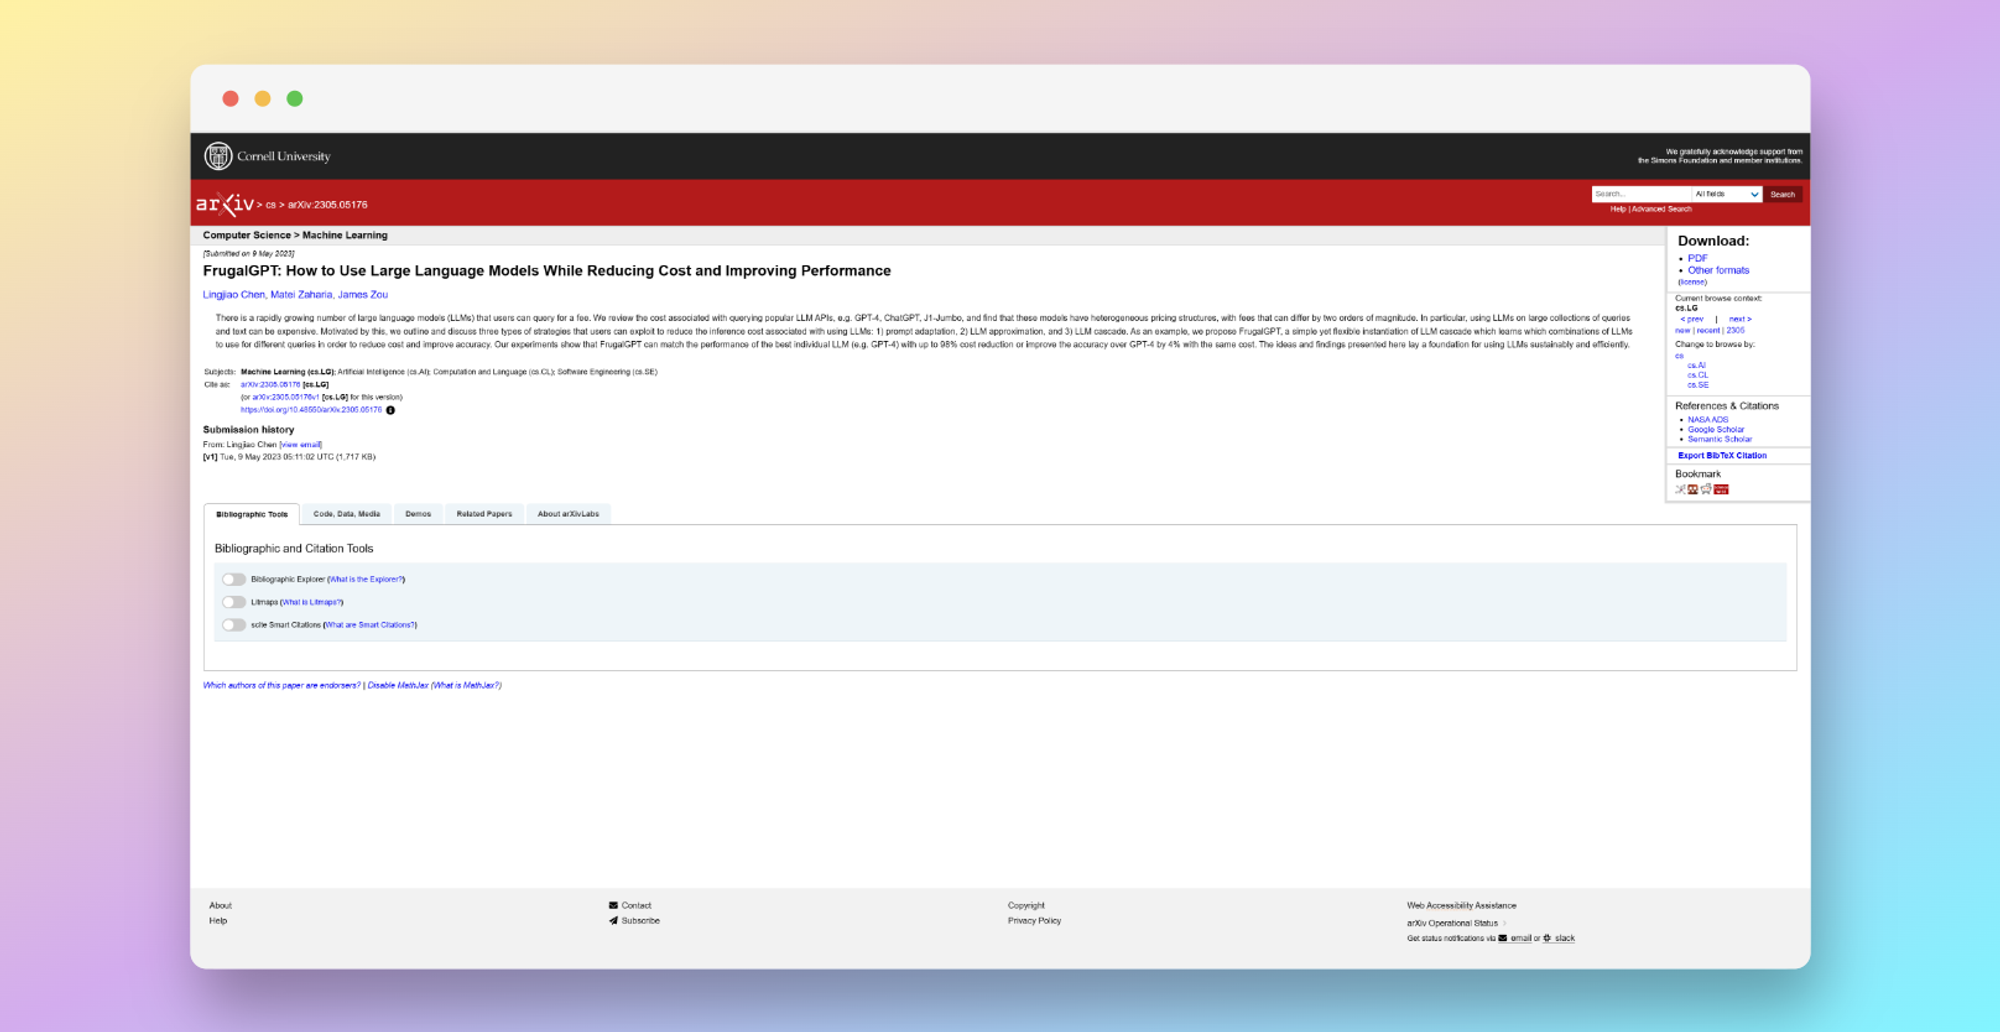The width and height of the screenshot is (2000, 1032).
Task: Open the new listings link
Action: (x=1683, y=330)
